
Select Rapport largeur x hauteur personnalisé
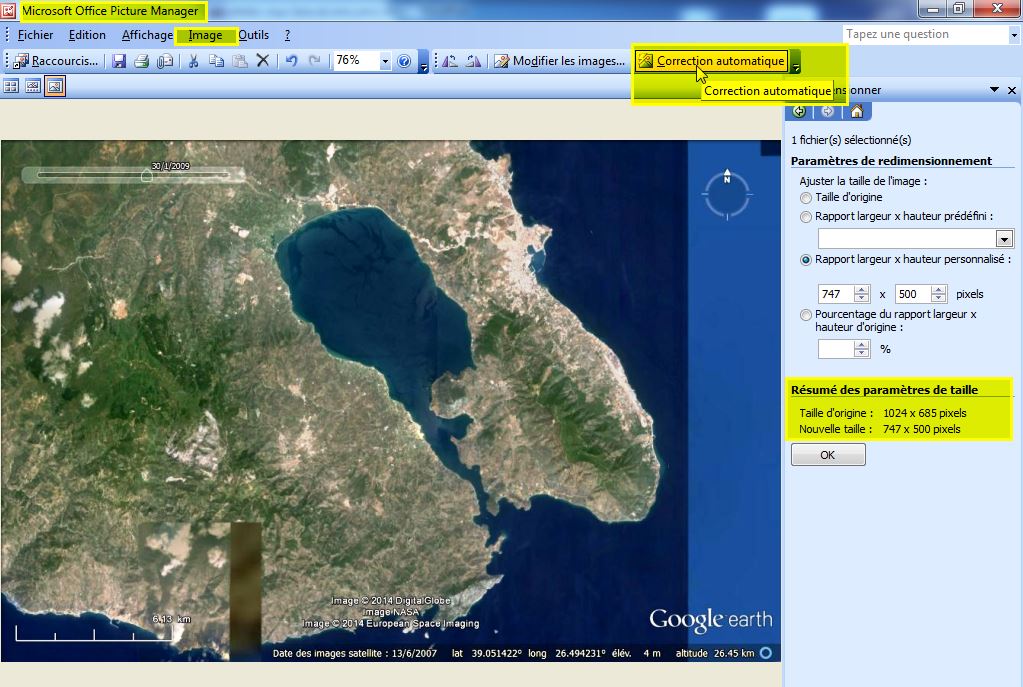[806, 260]
